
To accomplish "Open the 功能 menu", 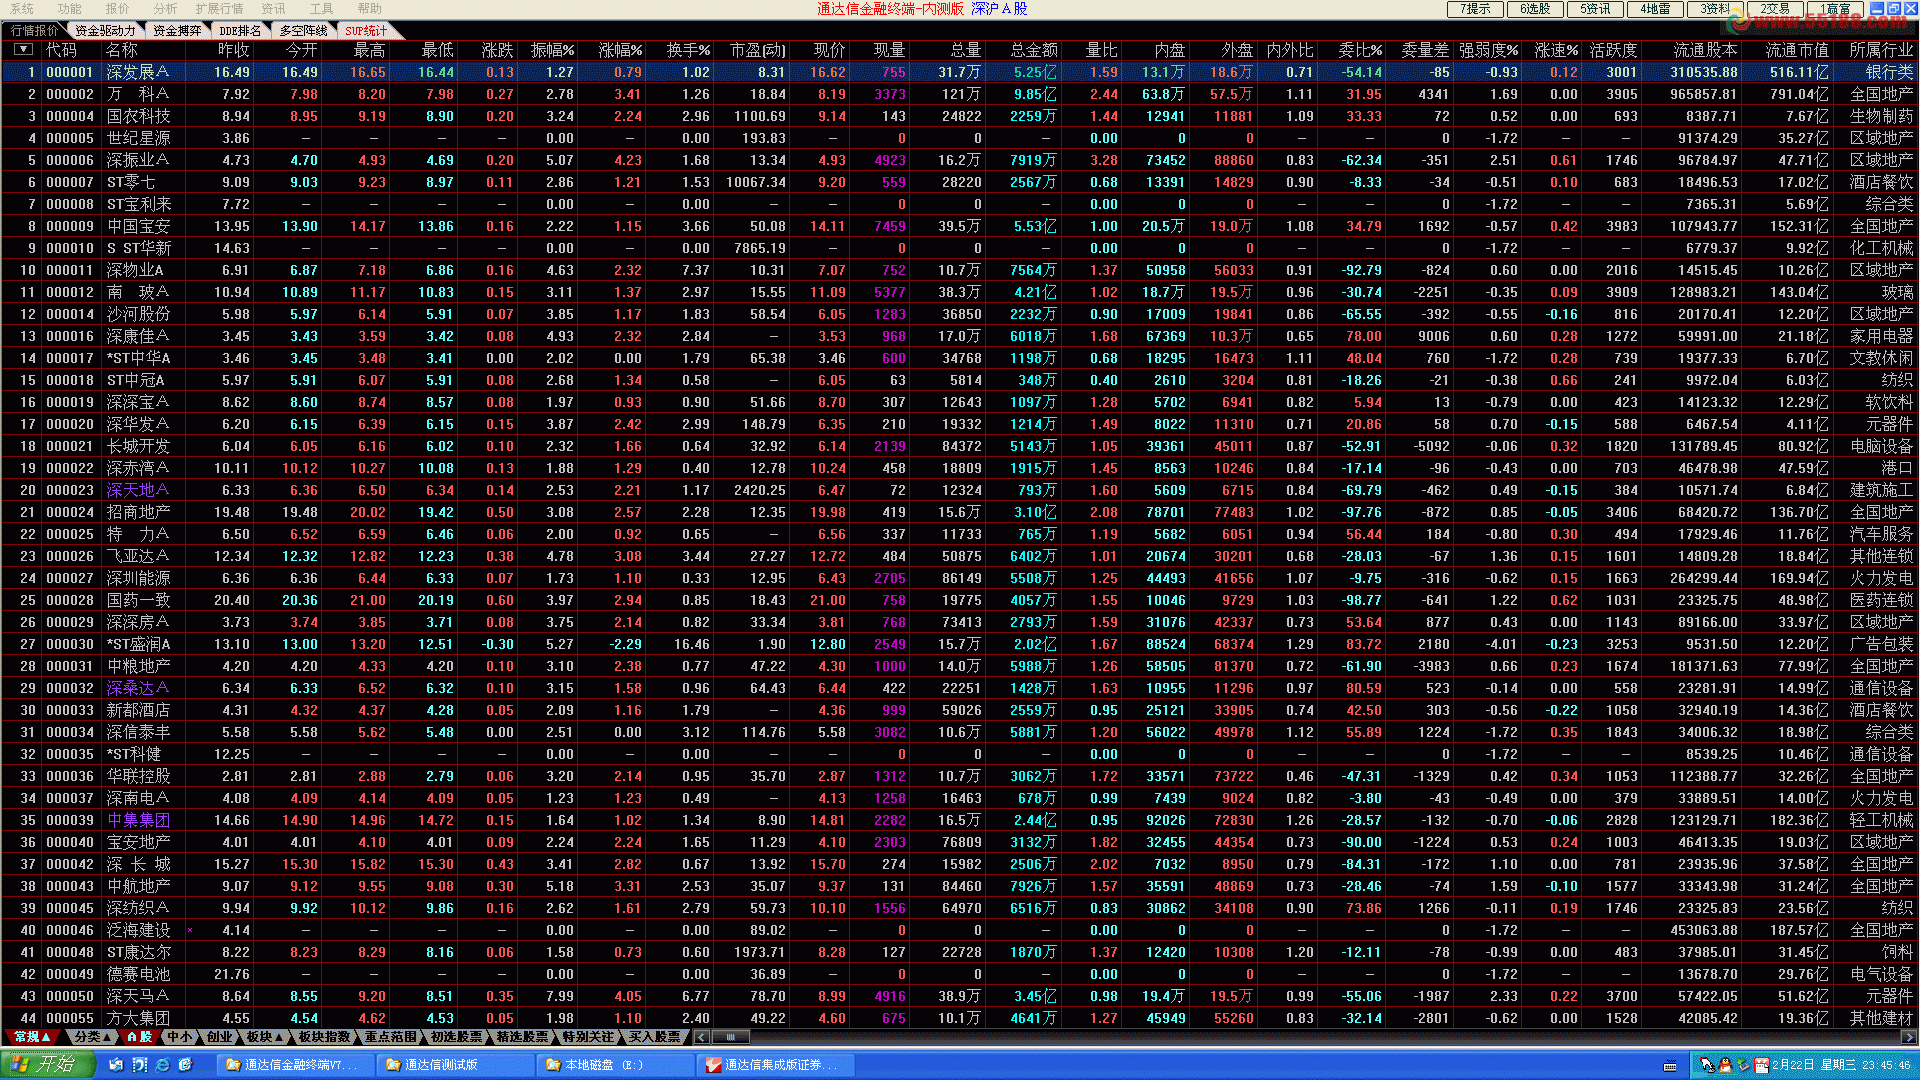I will pos(70,8).
